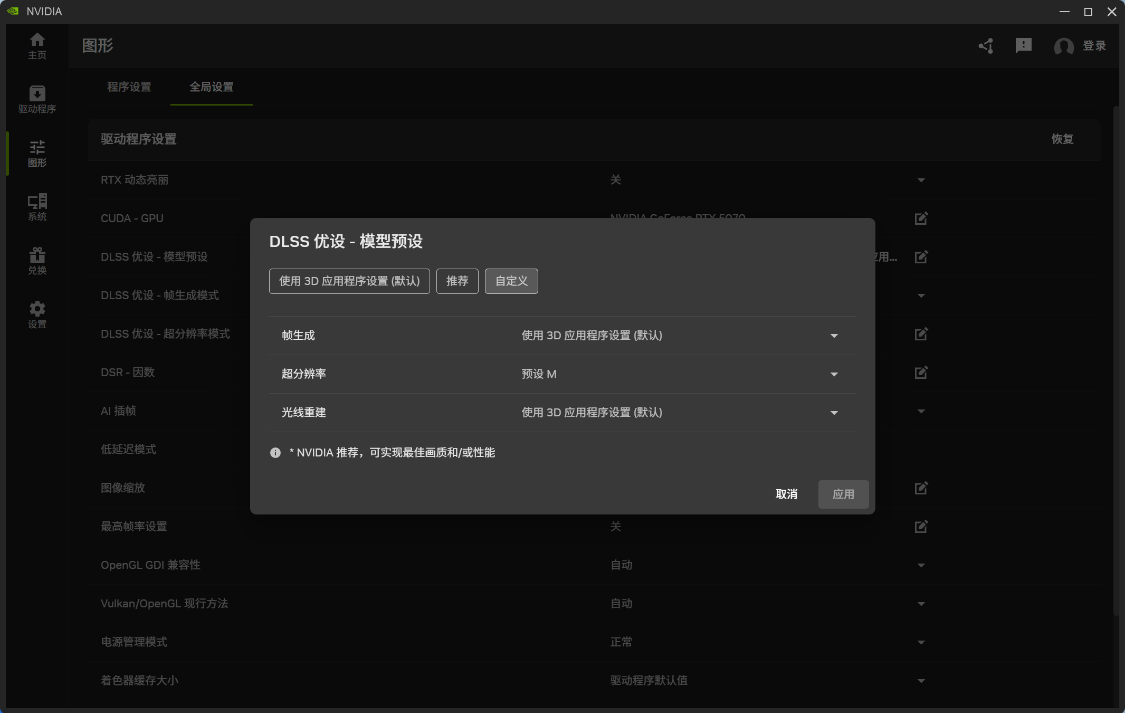
Task: Open the 兑换 redeem gift section
Action: [37, 261]
